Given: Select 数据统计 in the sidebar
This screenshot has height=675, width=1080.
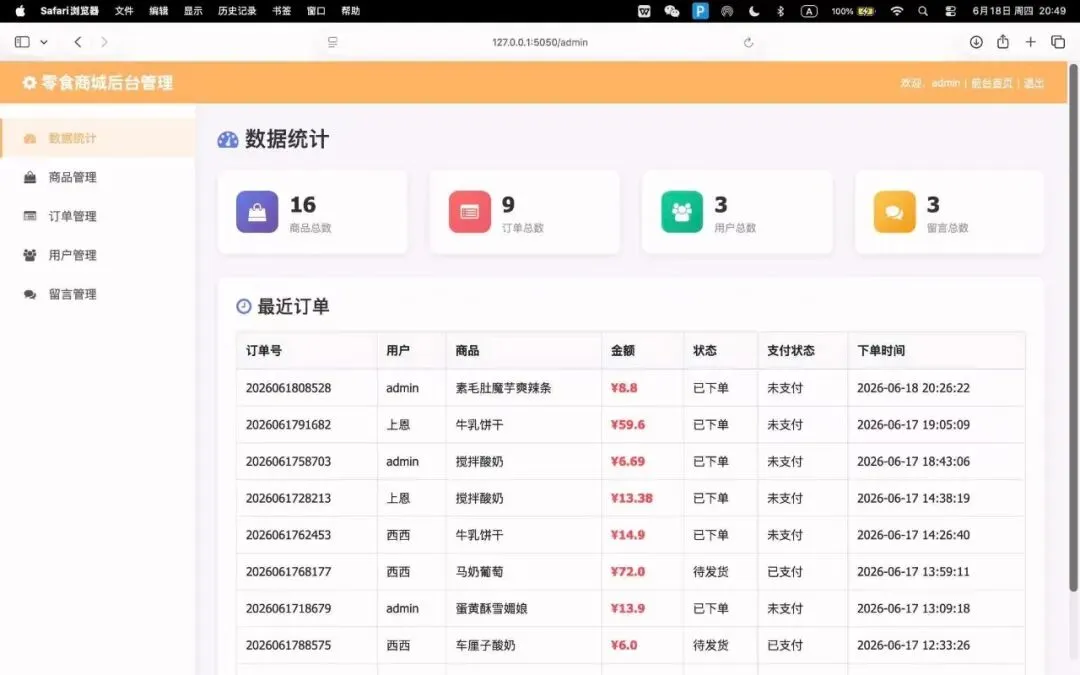Looking at the screenshot, I should coord(98,138).
